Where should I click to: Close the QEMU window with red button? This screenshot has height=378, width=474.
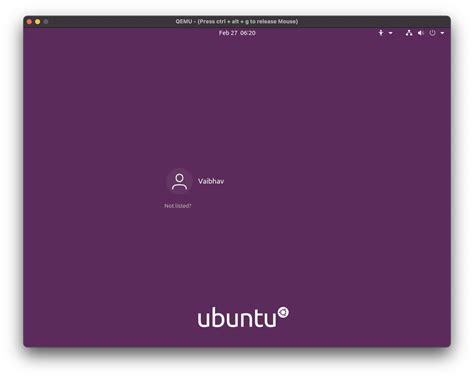click(x=29, y=22)
